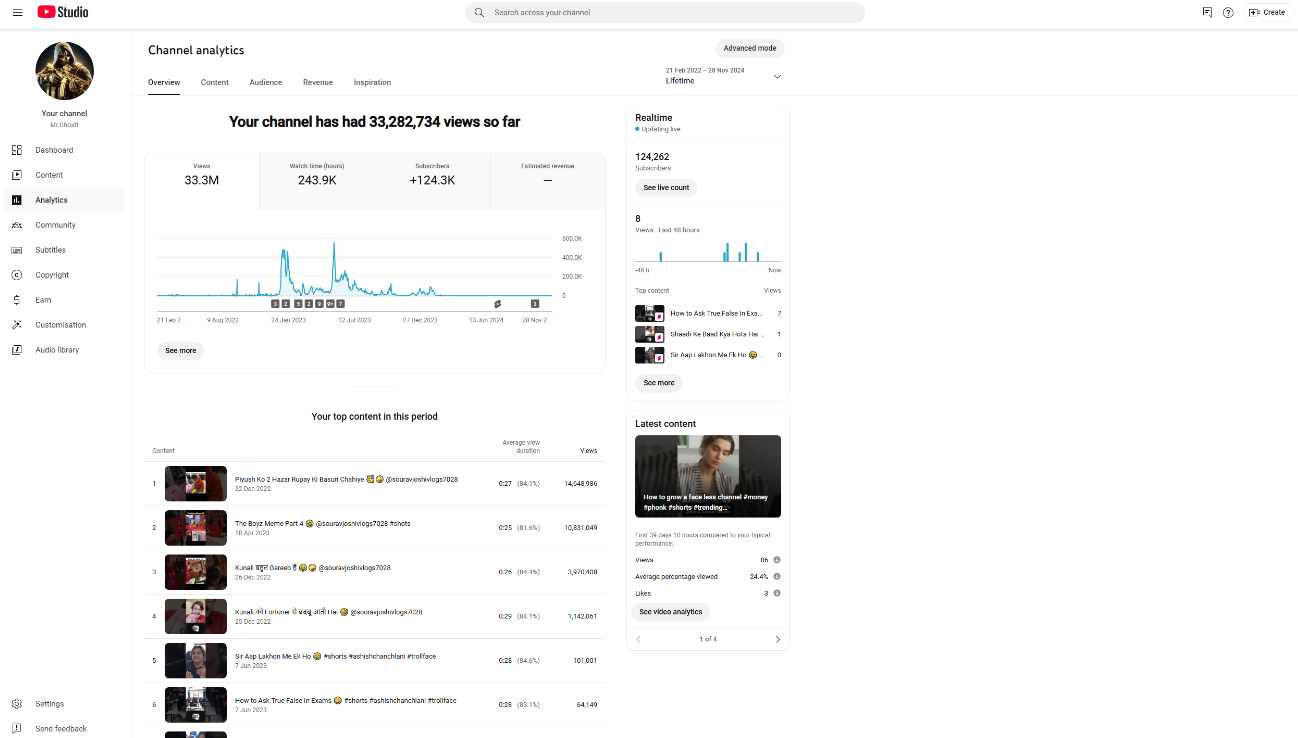
Task: Switch to the Audience tab
Action: 266,82
